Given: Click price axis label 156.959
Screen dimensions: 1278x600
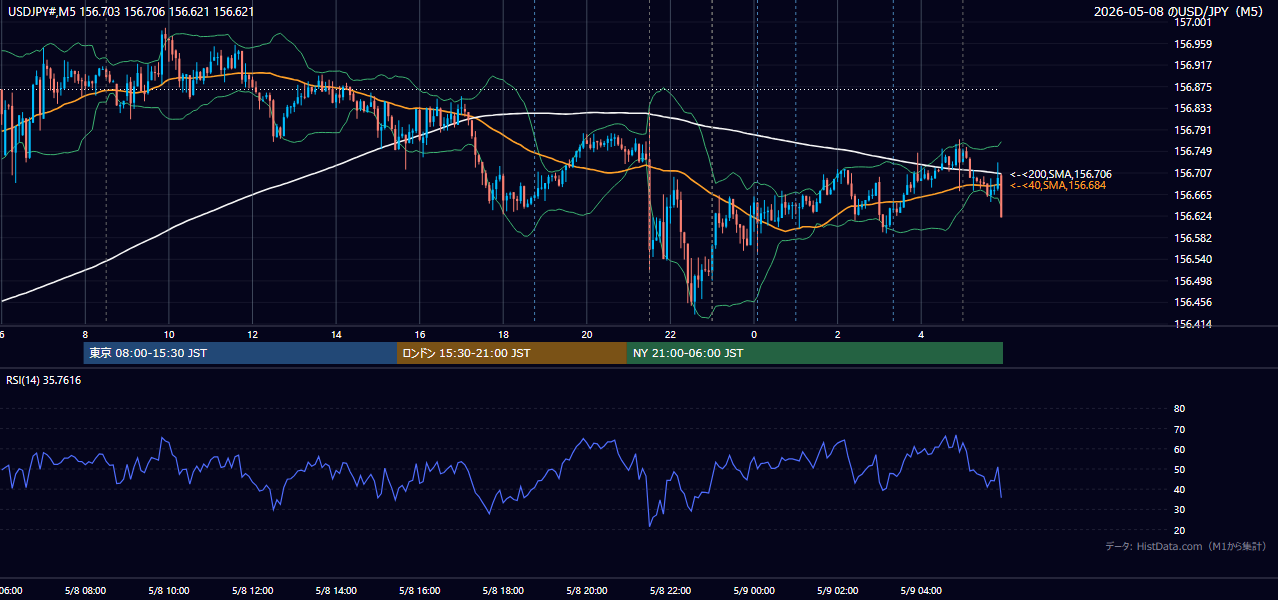Looking at the screenshot, I should (x=1194, y=44).
